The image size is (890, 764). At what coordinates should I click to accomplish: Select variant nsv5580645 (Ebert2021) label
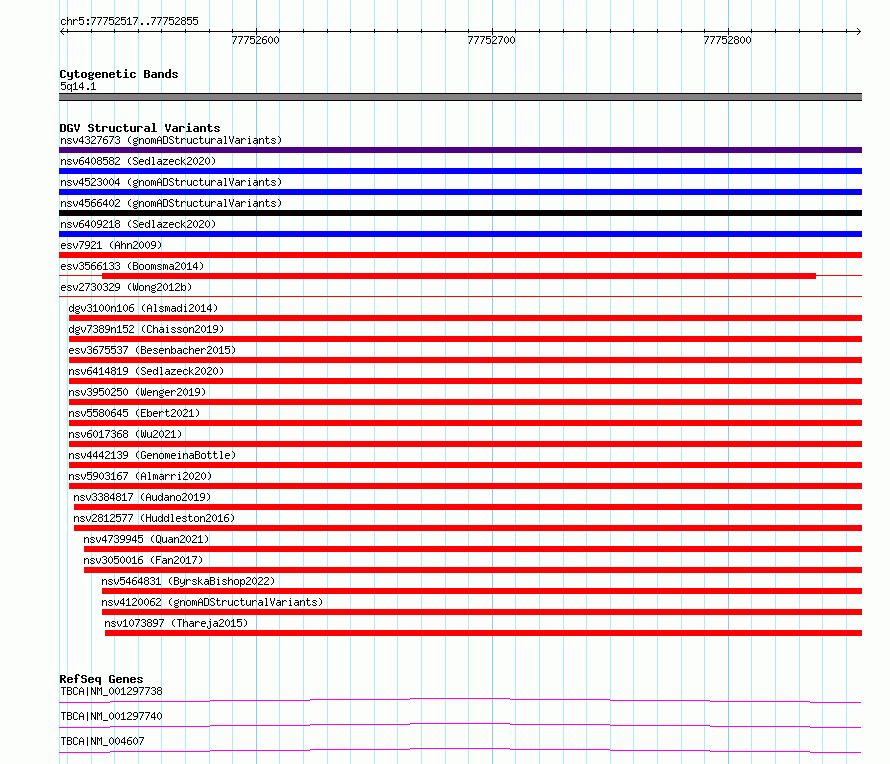point(134,413)
